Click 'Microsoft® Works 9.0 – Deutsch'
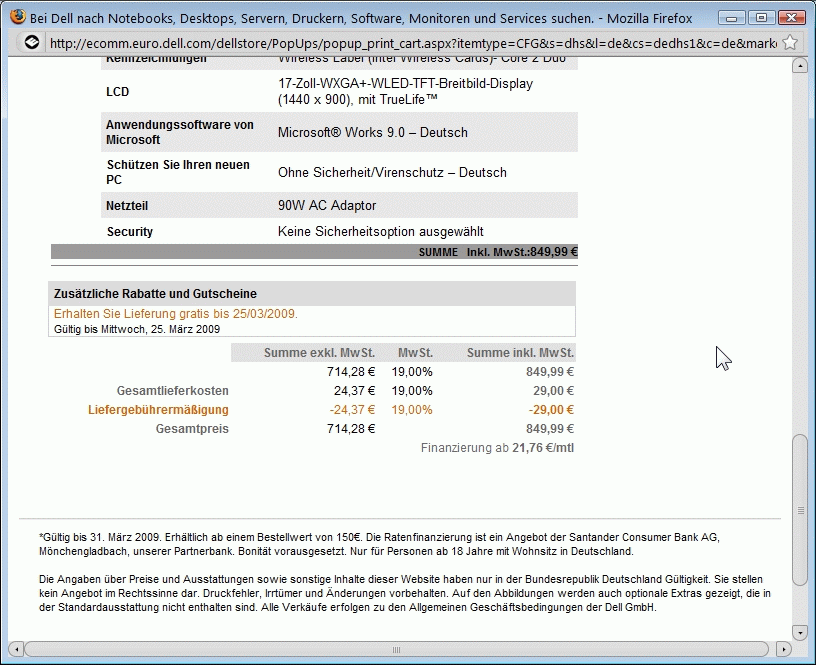816x665 pixels. [x=373, y=132]
